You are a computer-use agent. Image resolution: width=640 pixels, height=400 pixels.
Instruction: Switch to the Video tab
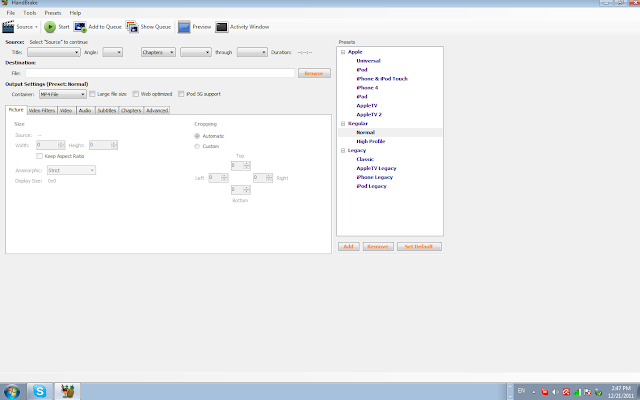click(66, 111)
